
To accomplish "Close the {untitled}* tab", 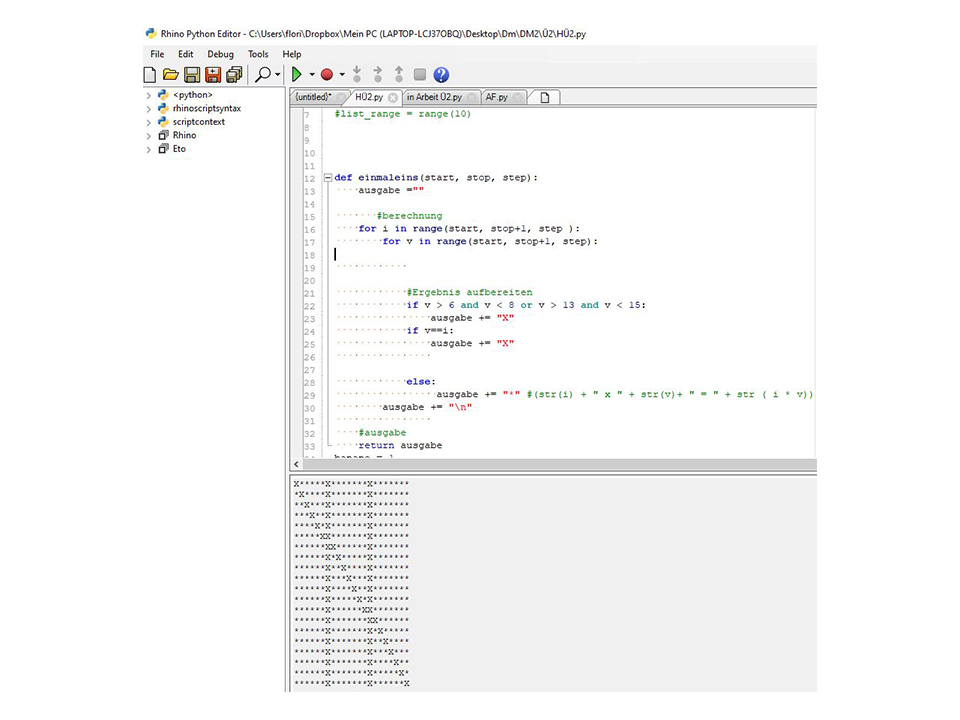I will tap(340, 97).
